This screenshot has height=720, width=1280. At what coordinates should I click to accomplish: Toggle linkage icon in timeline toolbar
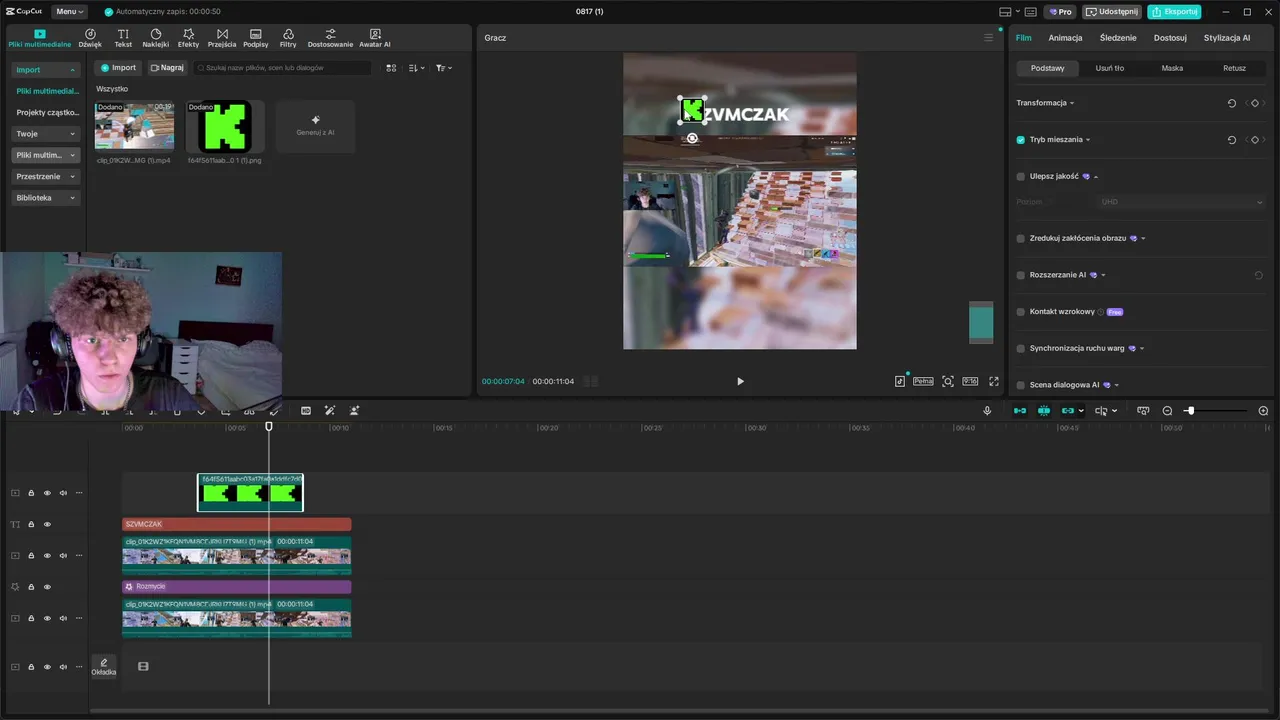click(1068, 411)
